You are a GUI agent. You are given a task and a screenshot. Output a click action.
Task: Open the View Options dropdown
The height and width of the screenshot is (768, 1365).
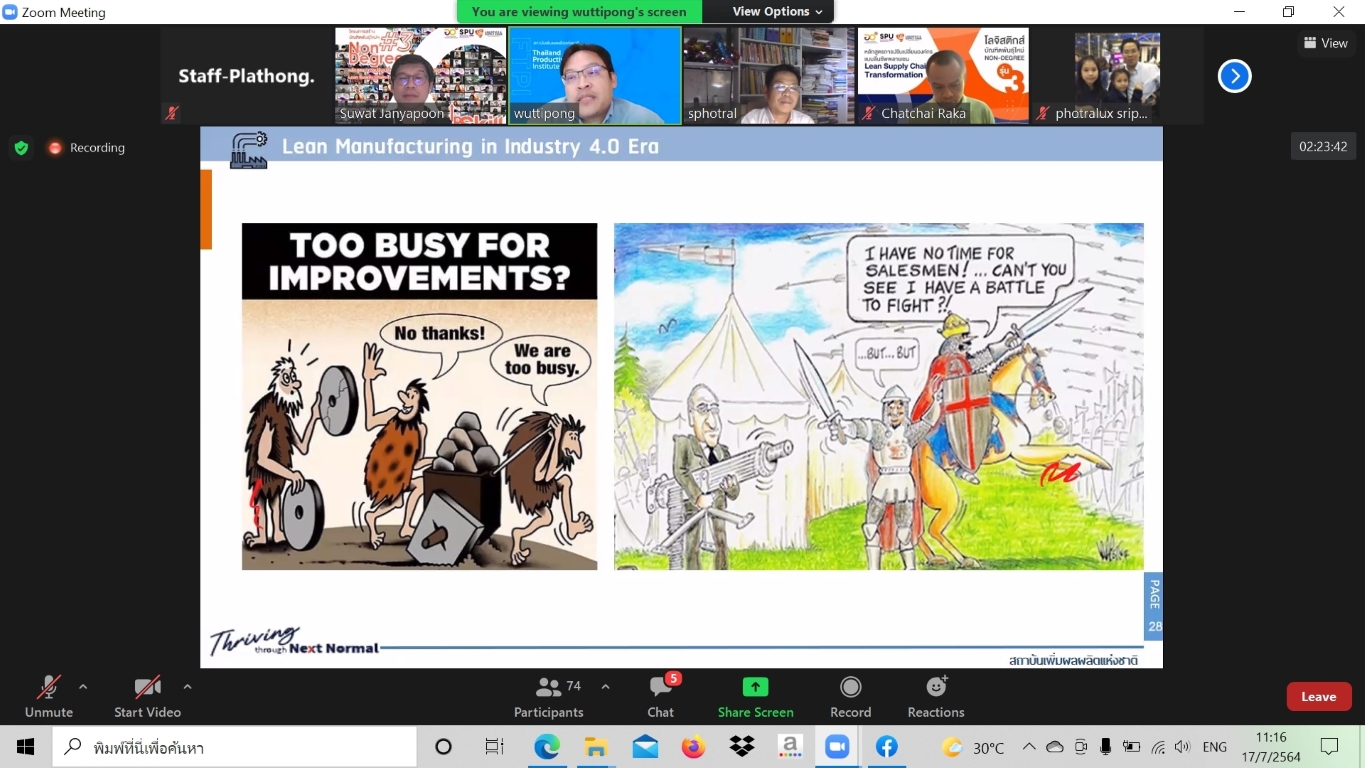777,12
